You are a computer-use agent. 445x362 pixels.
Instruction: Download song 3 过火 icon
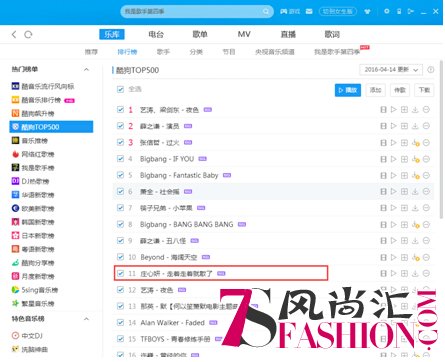pos(415,143)
